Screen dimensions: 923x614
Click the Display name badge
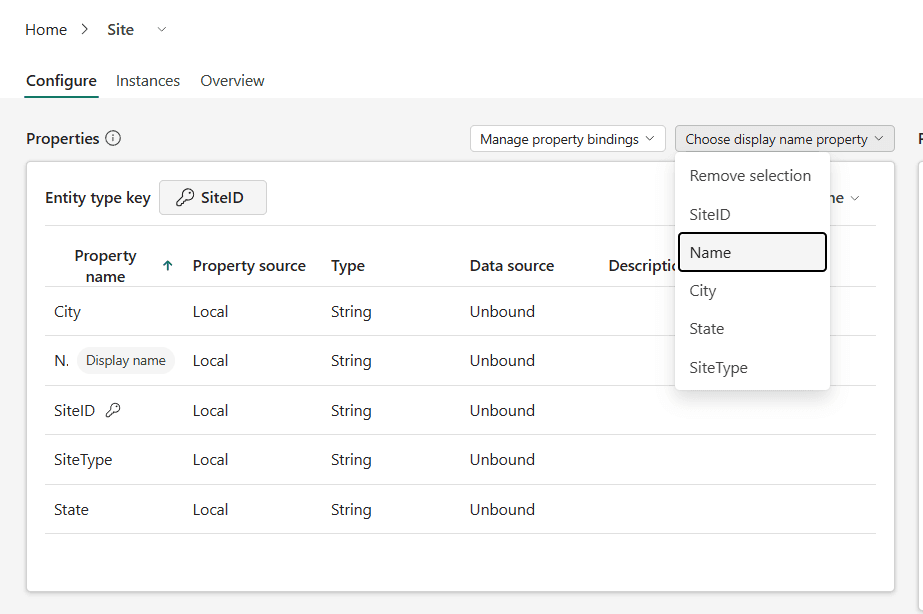pos(126,360)
